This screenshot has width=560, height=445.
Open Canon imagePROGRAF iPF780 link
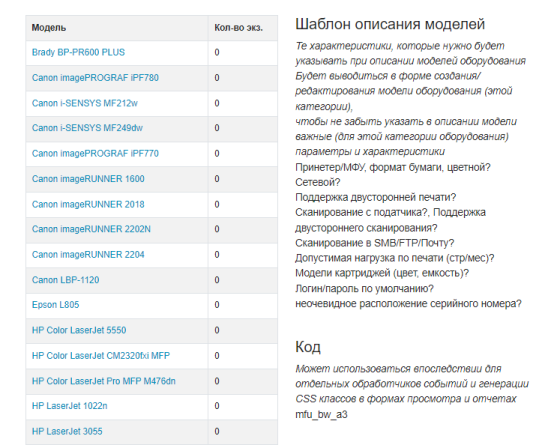pyautogui.click(x=95, y=78)
